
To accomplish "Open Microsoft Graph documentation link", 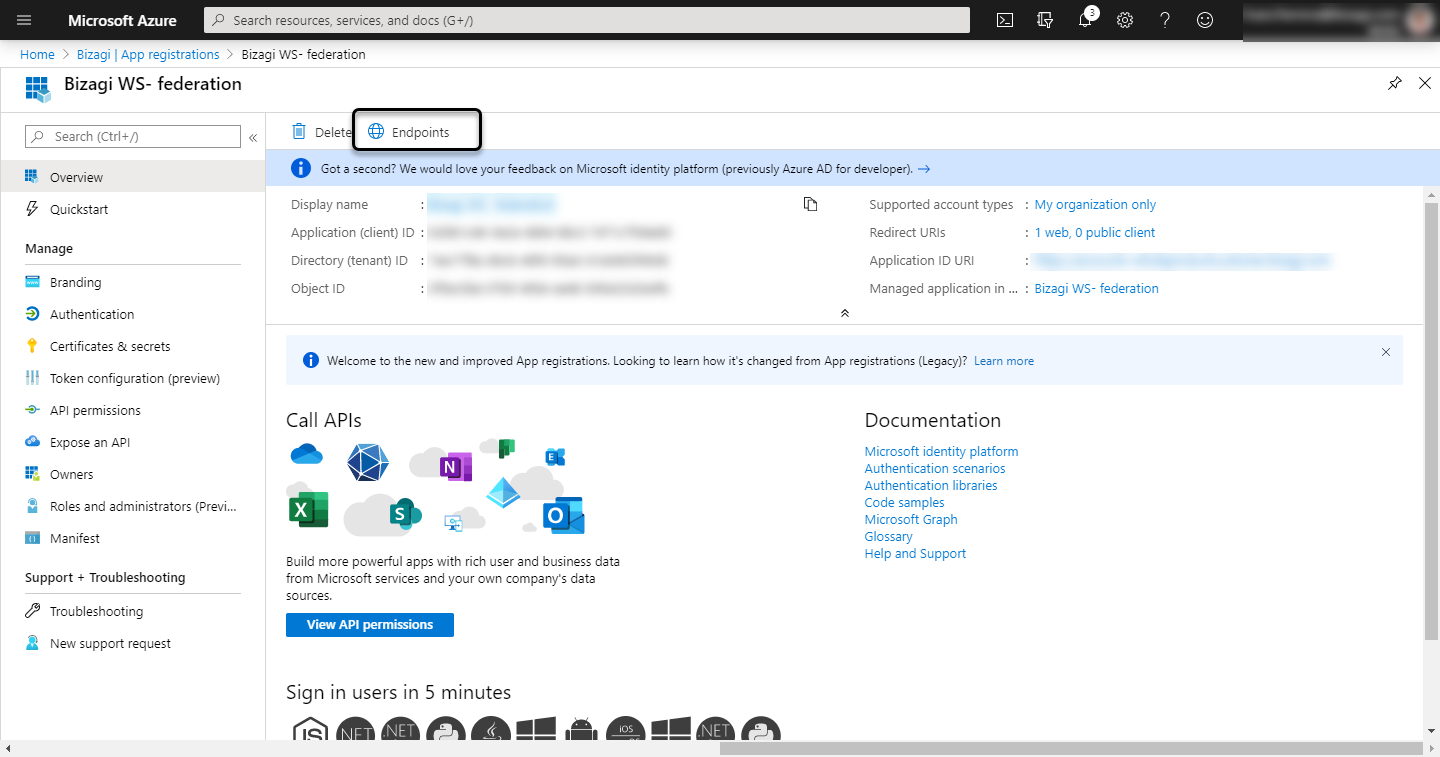I will pyautogui.click(x=911, y=519).
